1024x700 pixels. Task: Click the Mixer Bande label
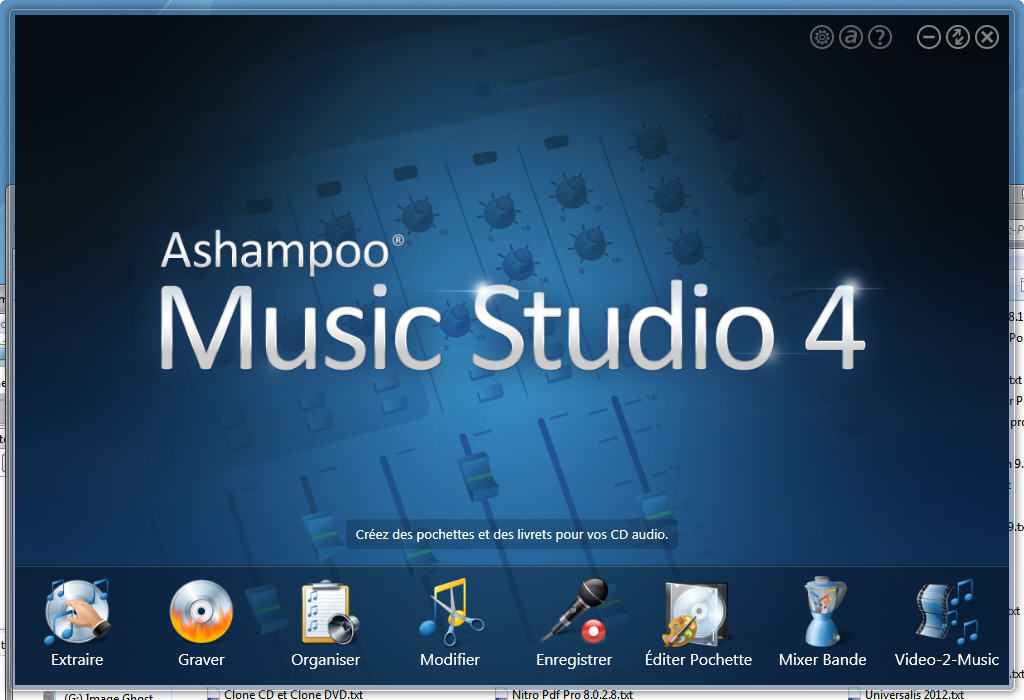point(823,660)
